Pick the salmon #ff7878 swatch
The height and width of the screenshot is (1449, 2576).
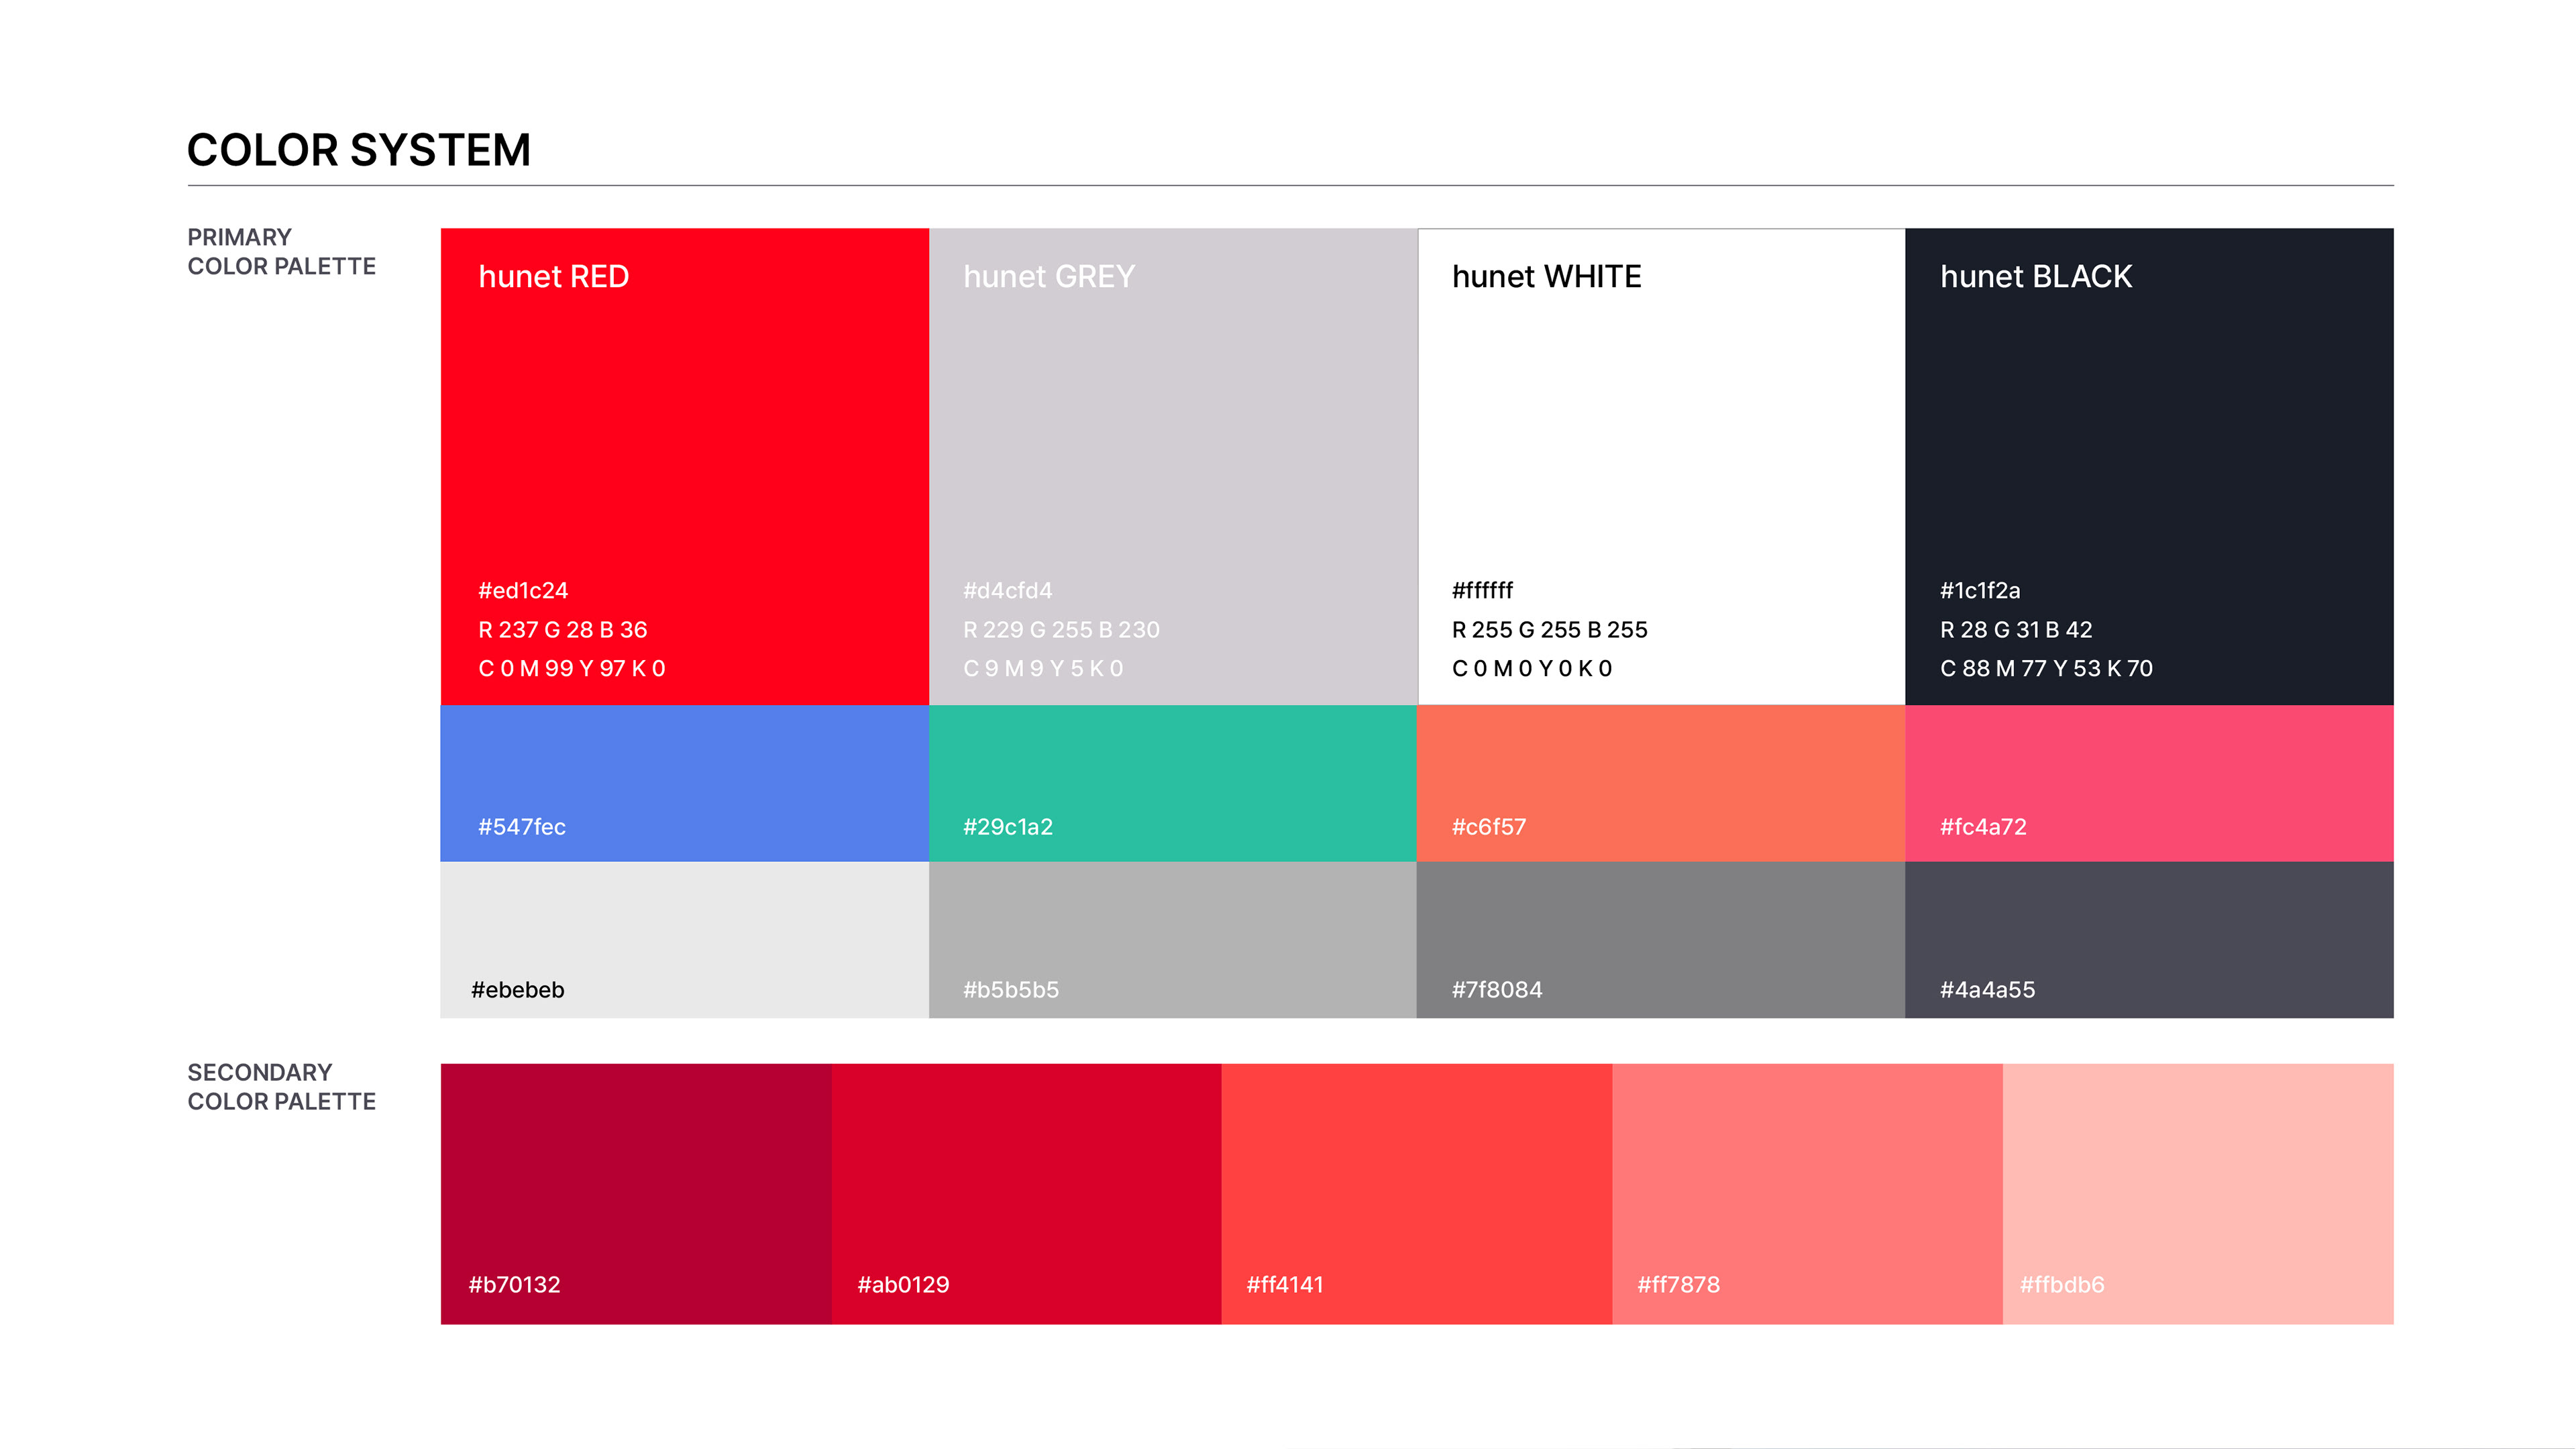(1808, 1194)
